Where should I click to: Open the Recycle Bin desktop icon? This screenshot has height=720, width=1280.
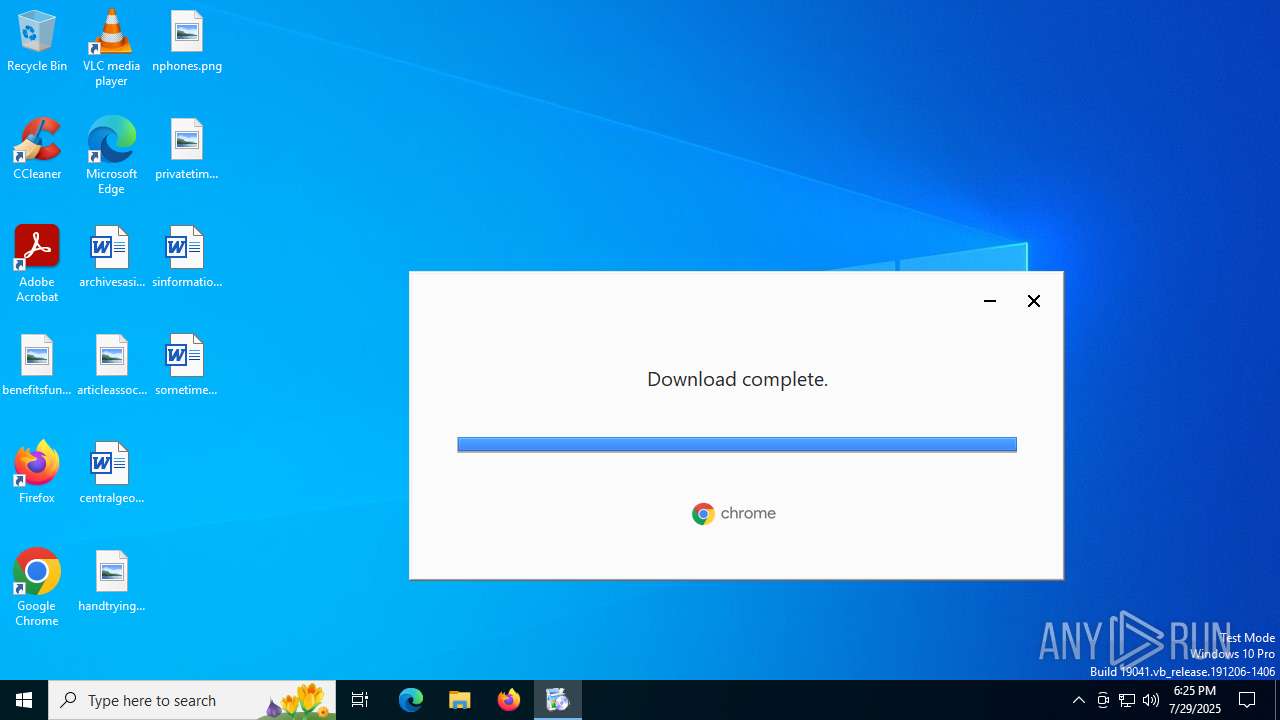[x=37, y=41]
